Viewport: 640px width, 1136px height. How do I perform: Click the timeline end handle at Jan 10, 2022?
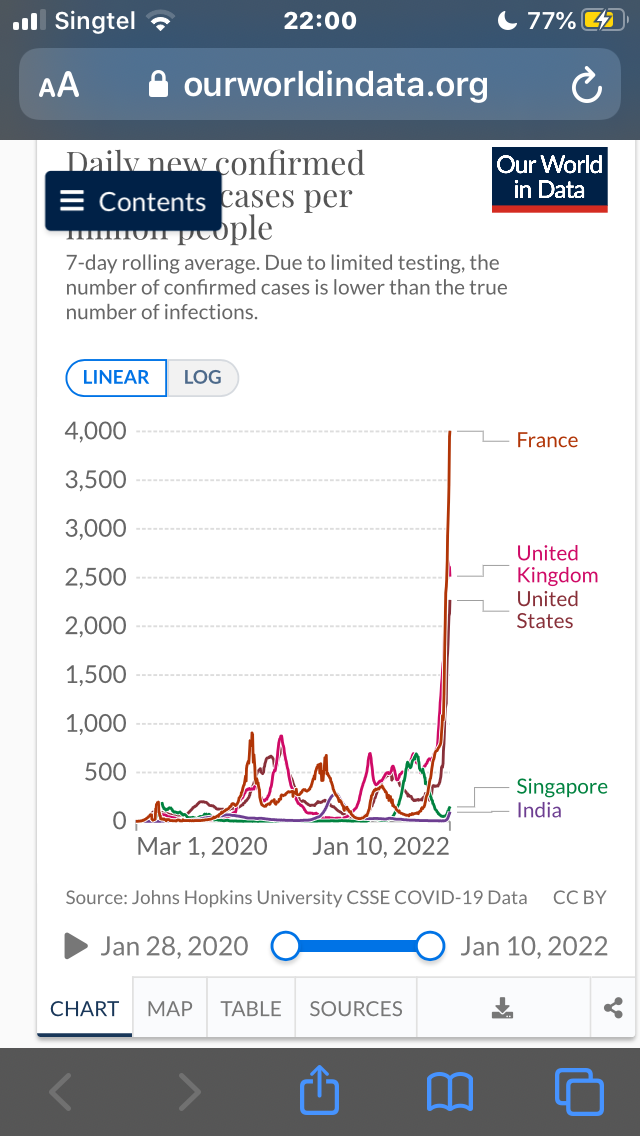click(431, 945)
